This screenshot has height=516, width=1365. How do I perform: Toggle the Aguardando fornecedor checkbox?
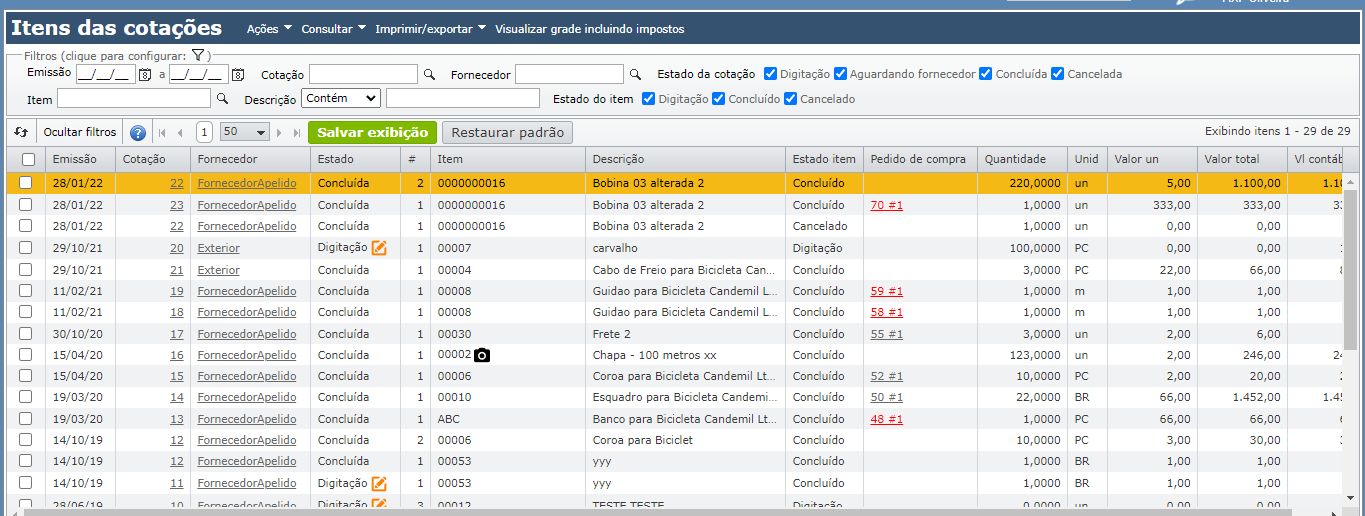[840, 74]
